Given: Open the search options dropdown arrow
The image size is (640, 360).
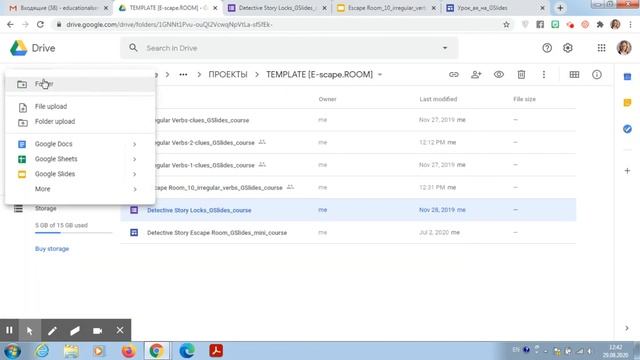Looking at the screenshot, I should click(x=445, y=48).
